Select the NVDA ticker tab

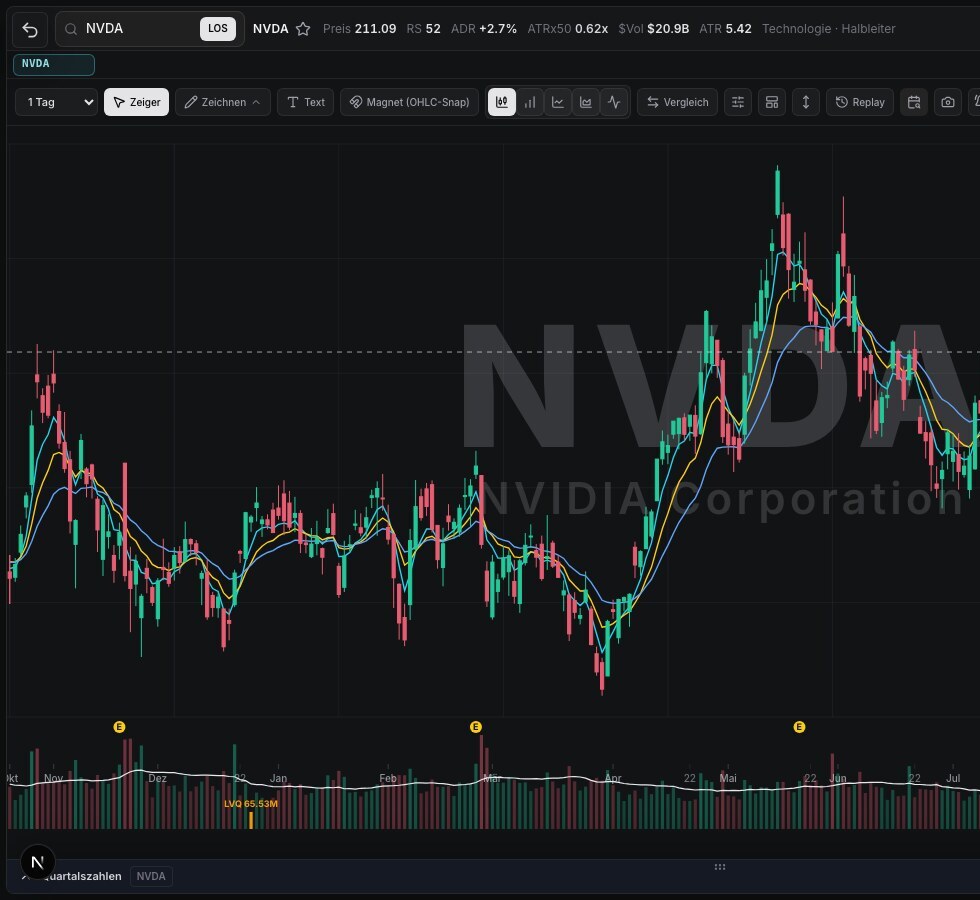(54, 64)
